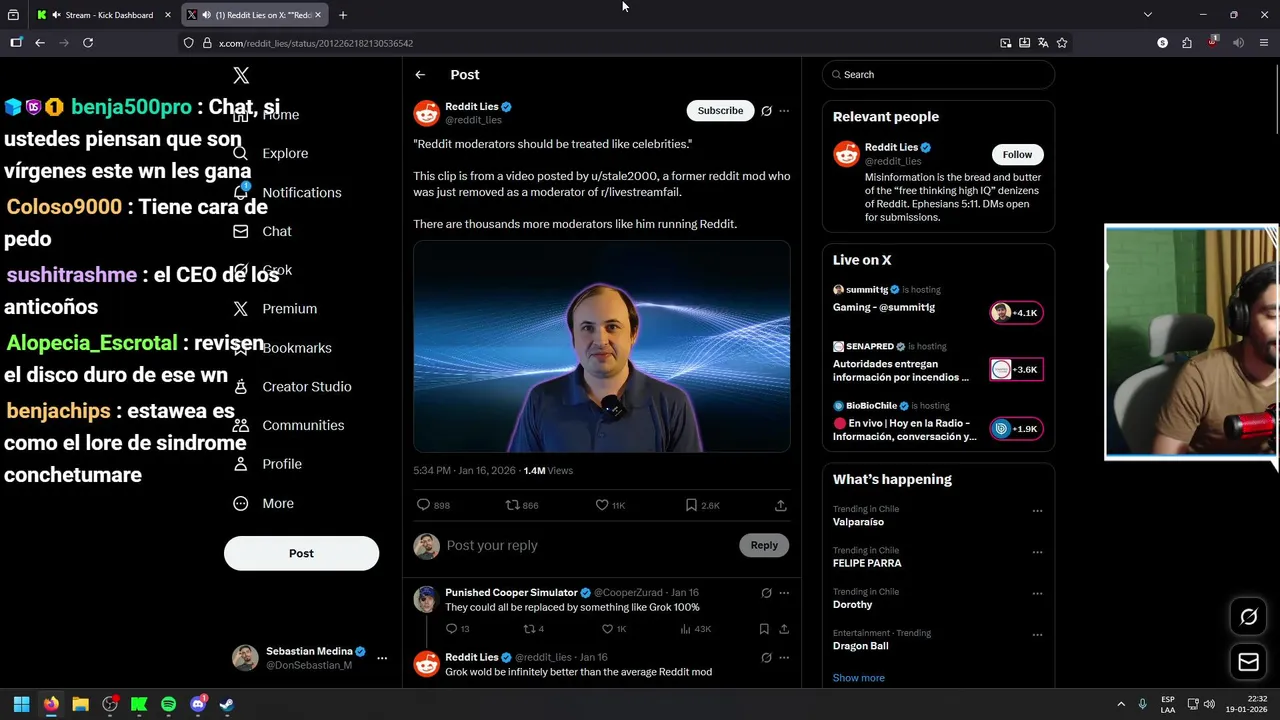Screen dimensions: 1280x720
Task: Open the Dorothy trending topic
Action: 852,605
